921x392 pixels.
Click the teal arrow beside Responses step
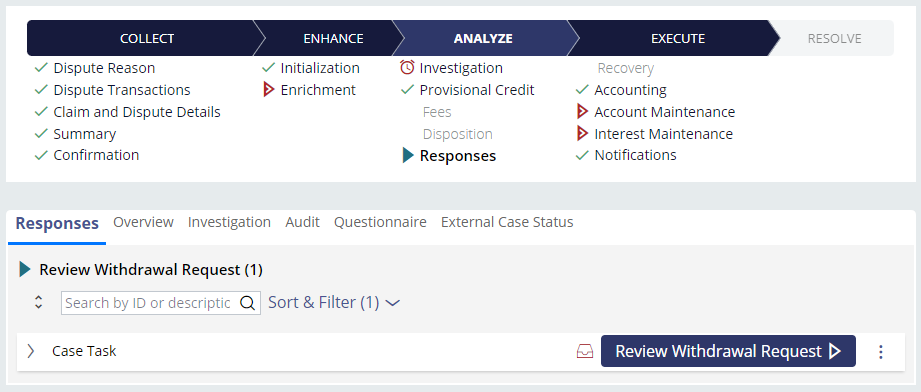[x=408, y=156]
